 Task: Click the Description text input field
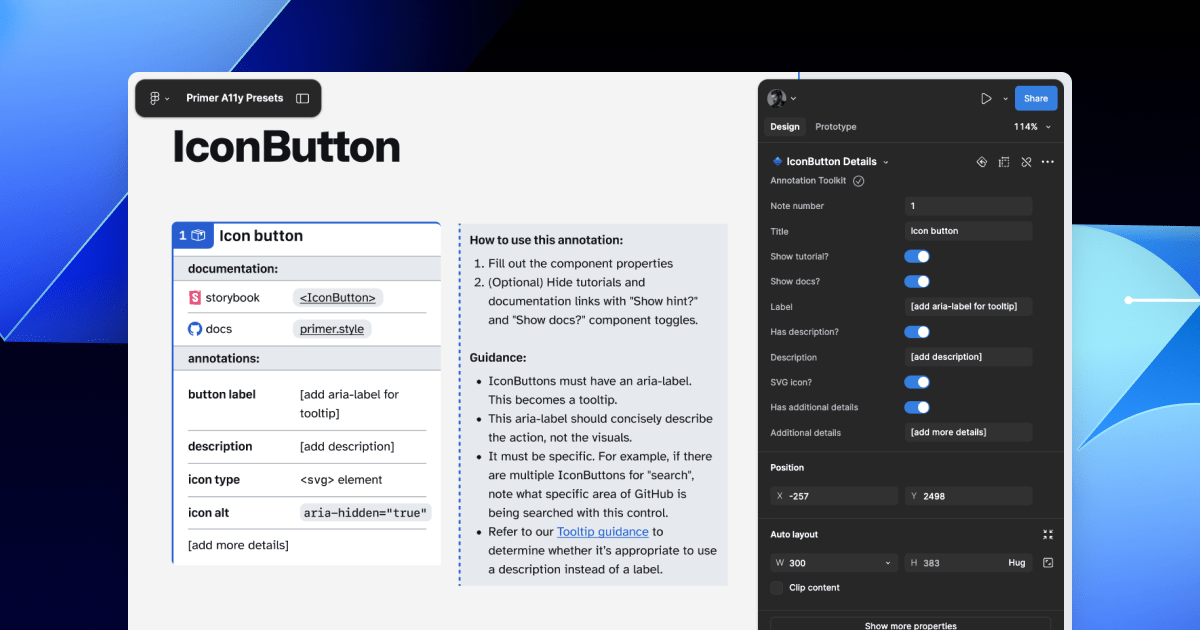967,357
